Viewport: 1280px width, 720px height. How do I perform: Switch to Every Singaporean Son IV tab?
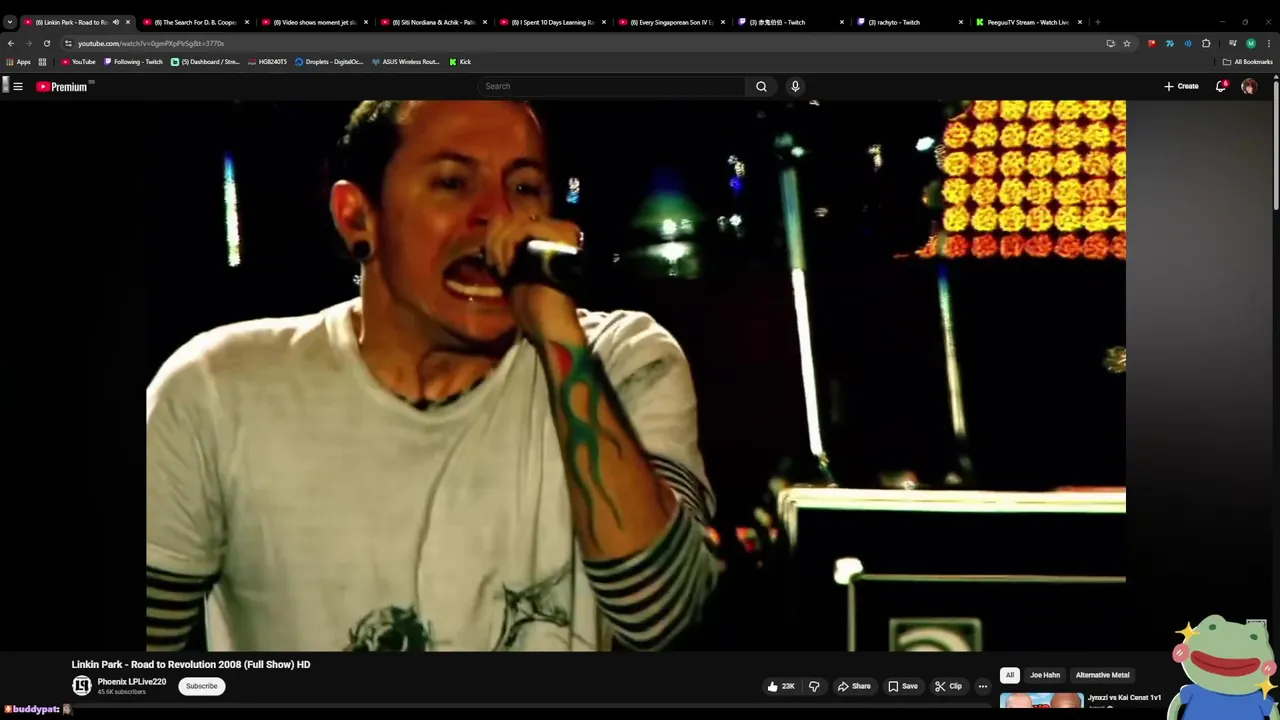[x=671, y=22]
